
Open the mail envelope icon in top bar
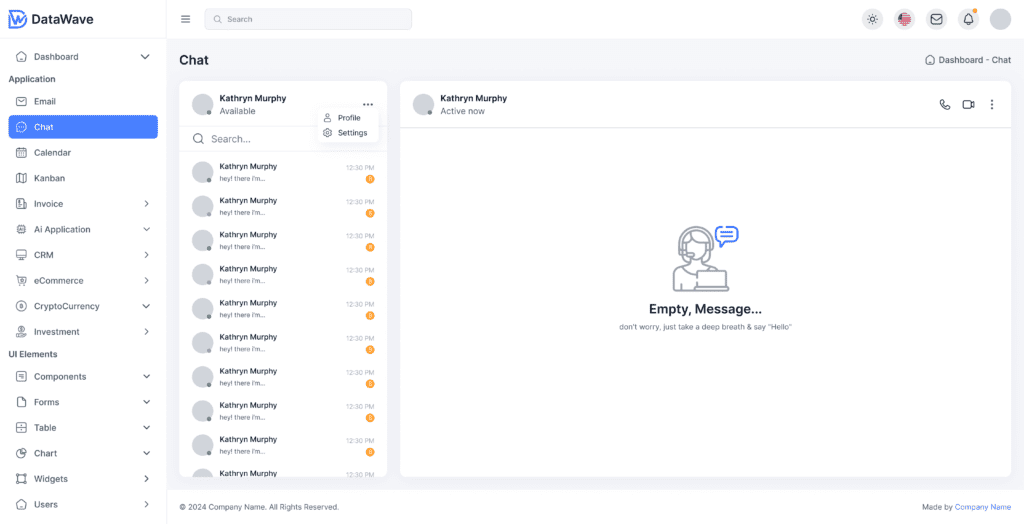pyautogui.click(x=936, y=19)
